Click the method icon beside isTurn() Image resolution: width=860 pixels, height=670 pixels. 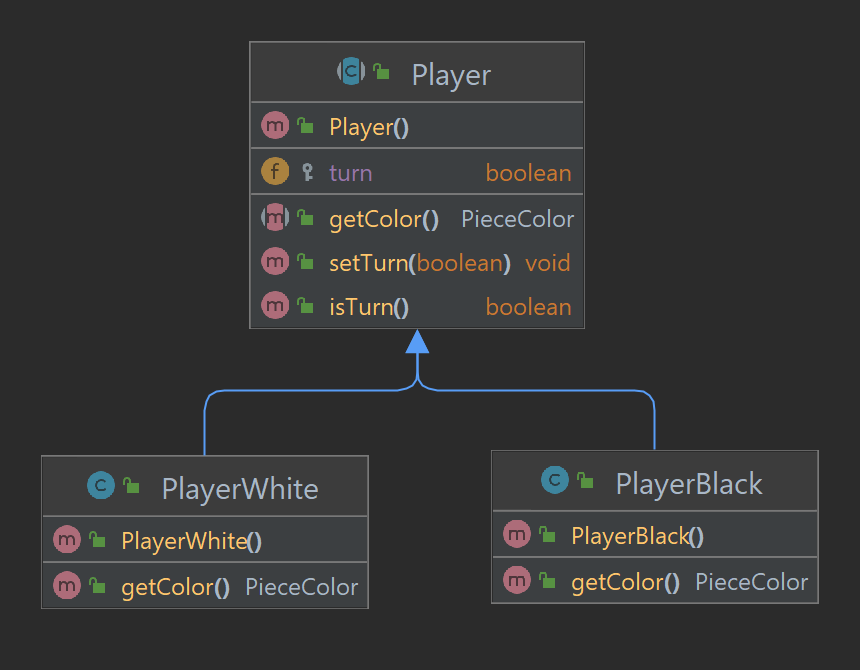[275, 306]
